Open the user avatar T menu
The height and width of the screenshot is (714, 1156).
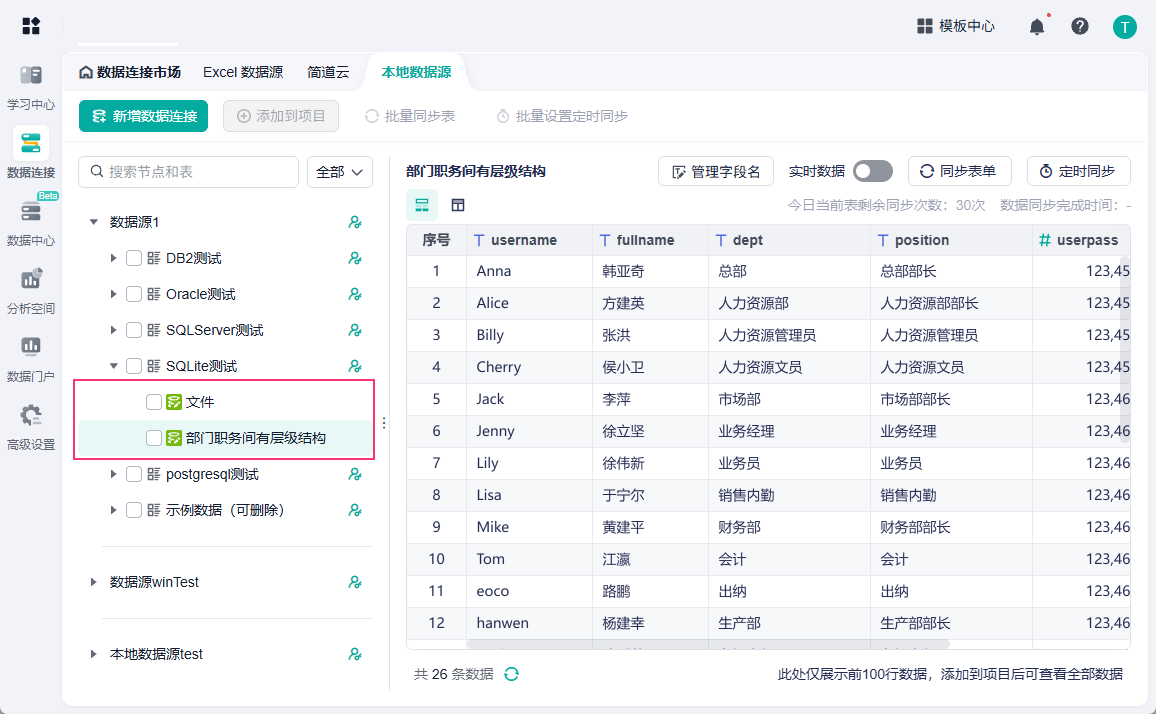1124,27
